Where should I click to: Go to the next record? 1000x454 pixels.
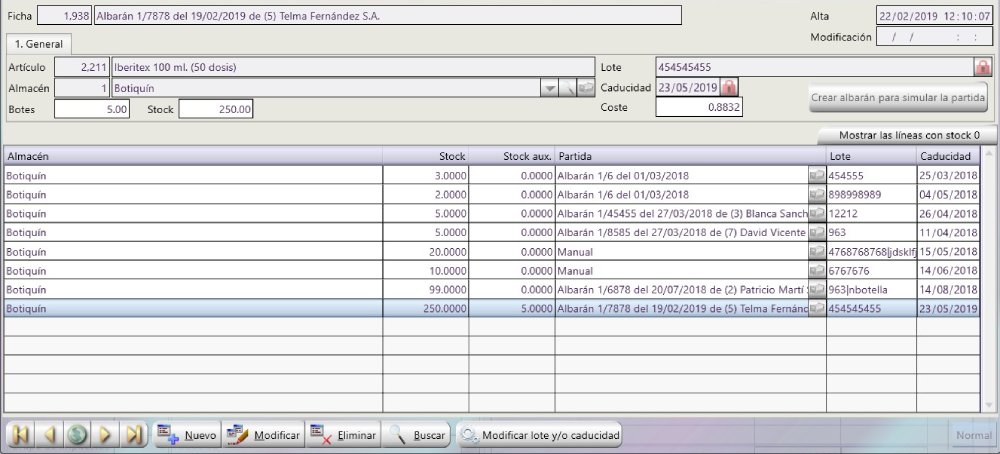pos(106,435)
